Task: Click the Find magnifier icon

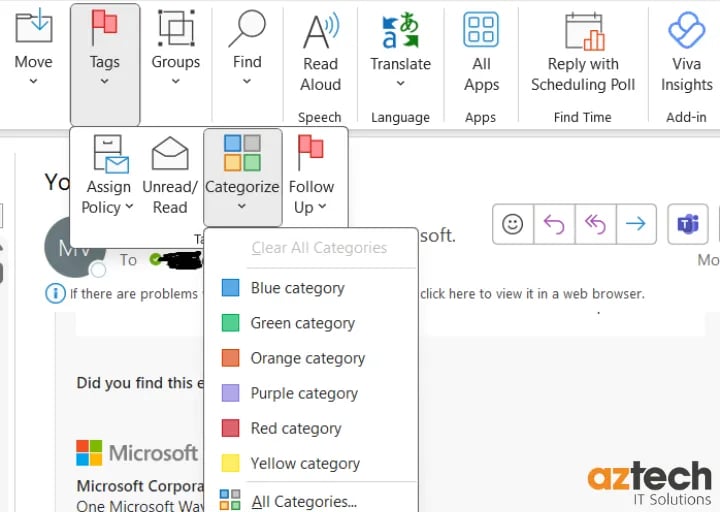Action: coord(247,28)
